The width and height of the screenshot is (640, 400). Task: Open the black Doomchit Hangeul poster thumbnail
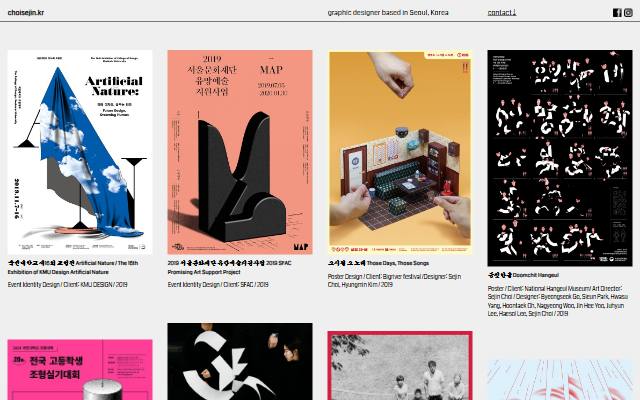click(x=560, y=158)
